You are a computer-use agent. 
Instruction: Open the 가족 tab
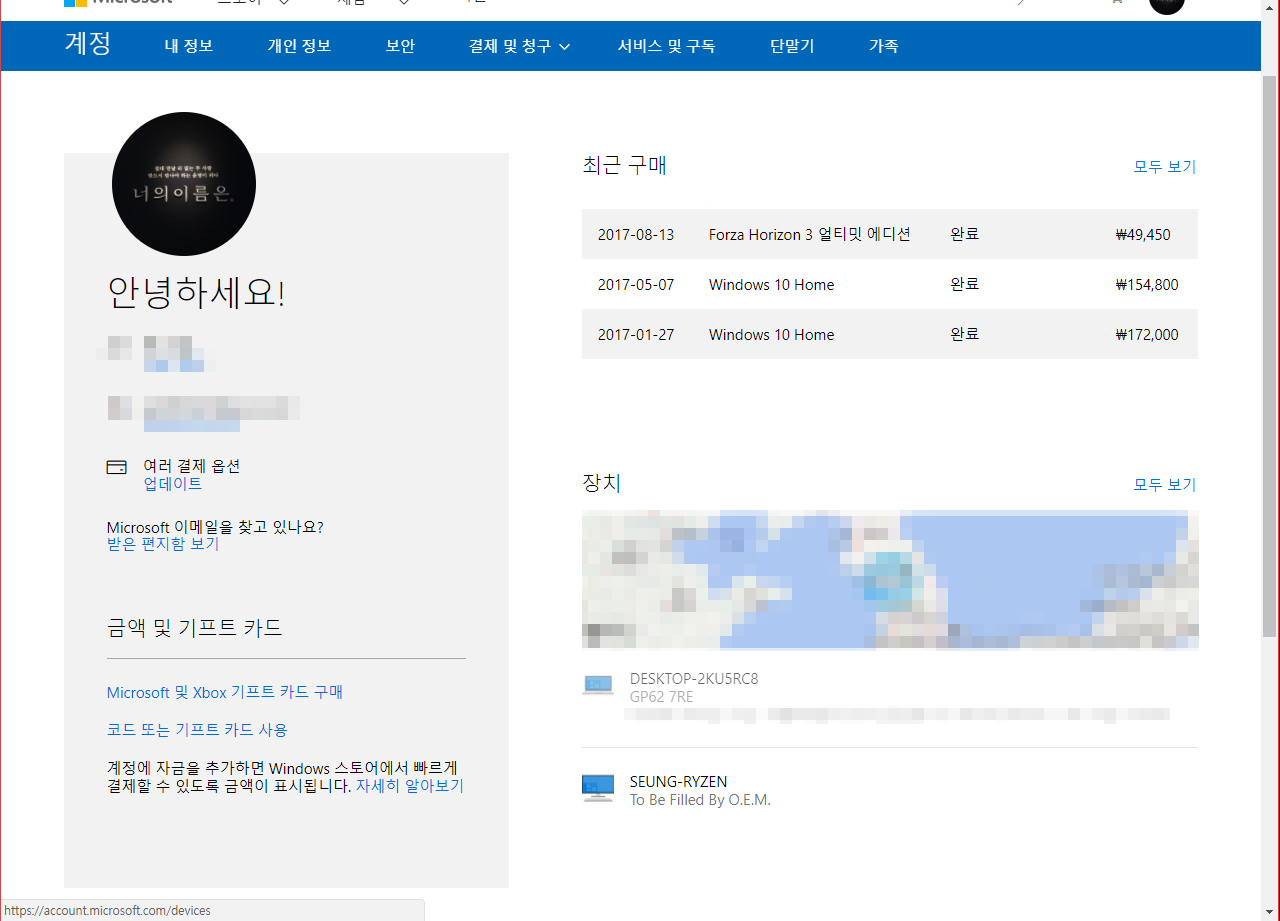pos(883,46)
